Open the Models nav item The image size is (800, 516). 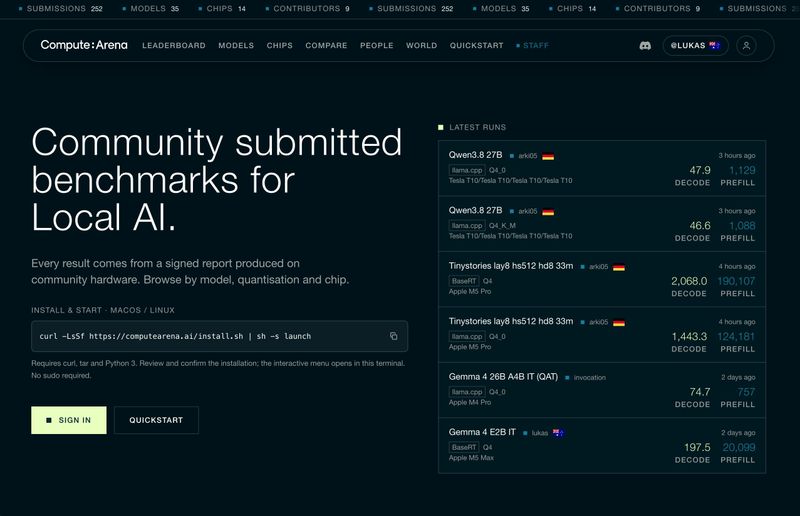(x=236, y=45)
